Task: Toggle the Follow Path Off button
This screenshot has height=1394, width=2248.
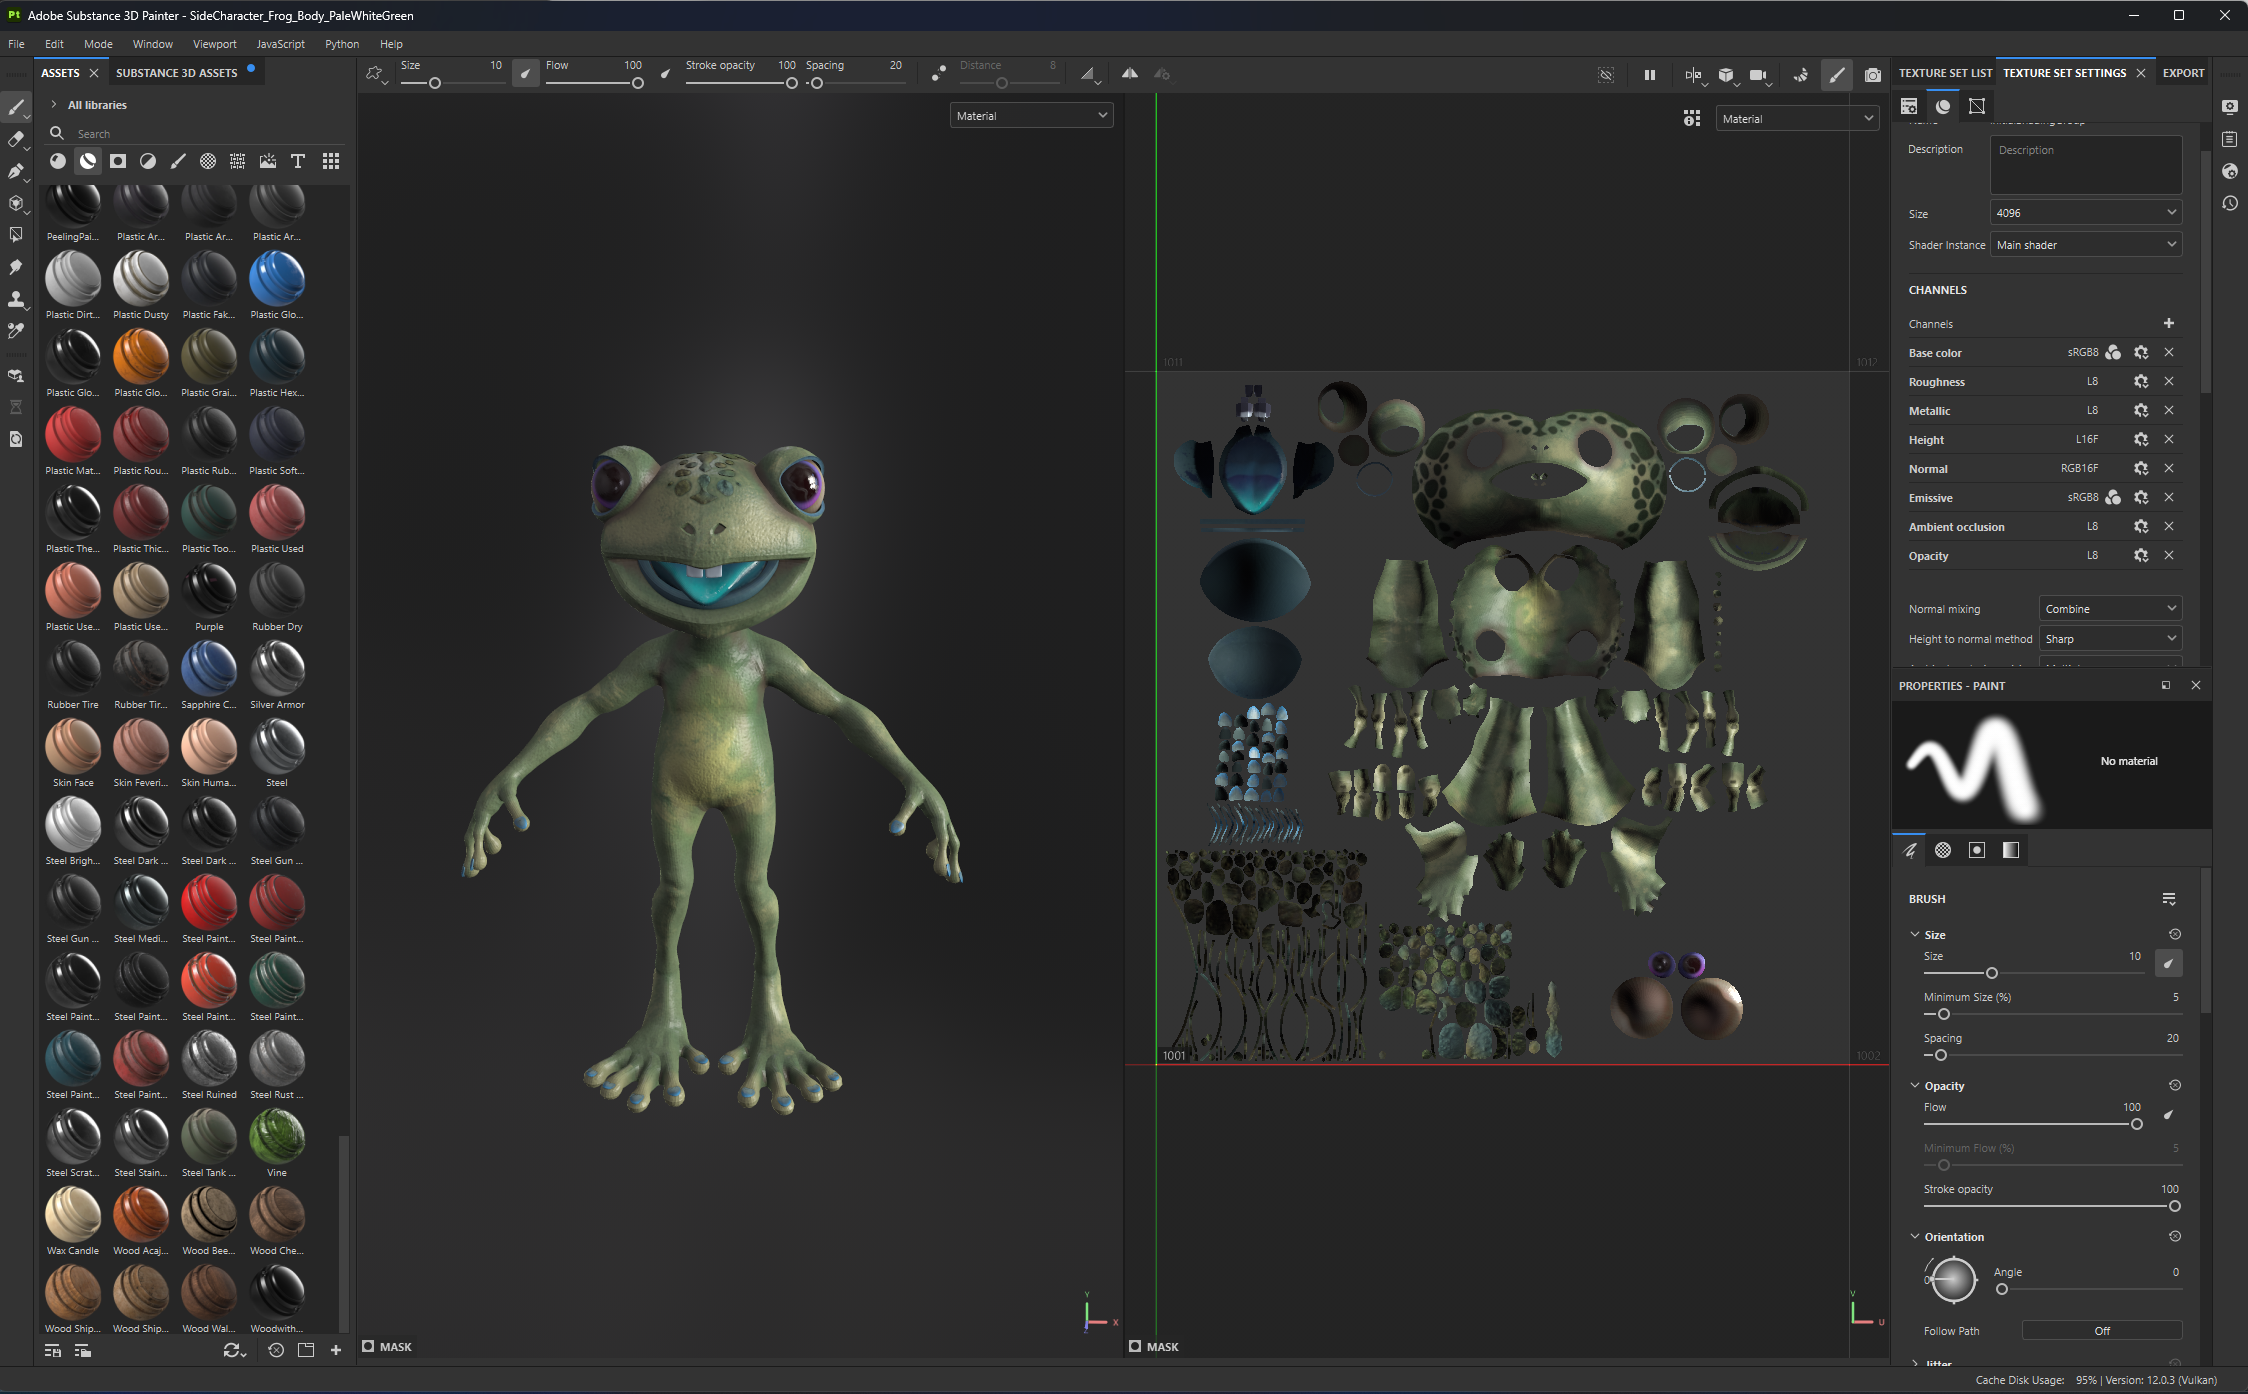Action: (x=2102, y=1330)
